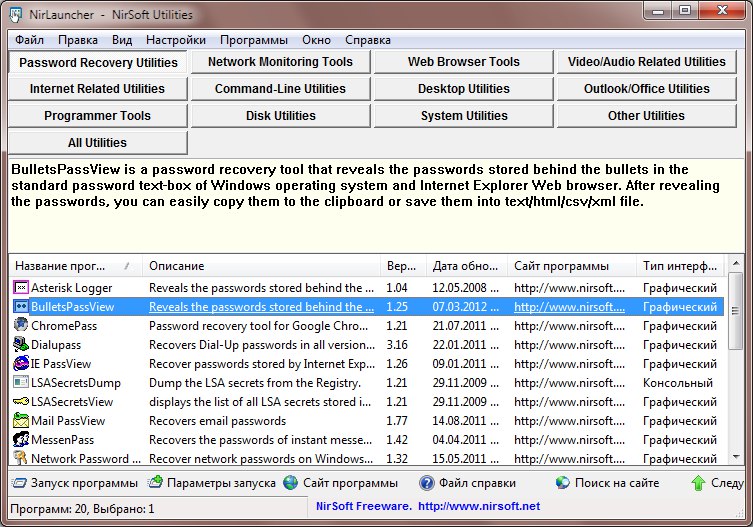Click the Запуск программы button label
This screenshot has height=527, width=753.
pos(84,483)
